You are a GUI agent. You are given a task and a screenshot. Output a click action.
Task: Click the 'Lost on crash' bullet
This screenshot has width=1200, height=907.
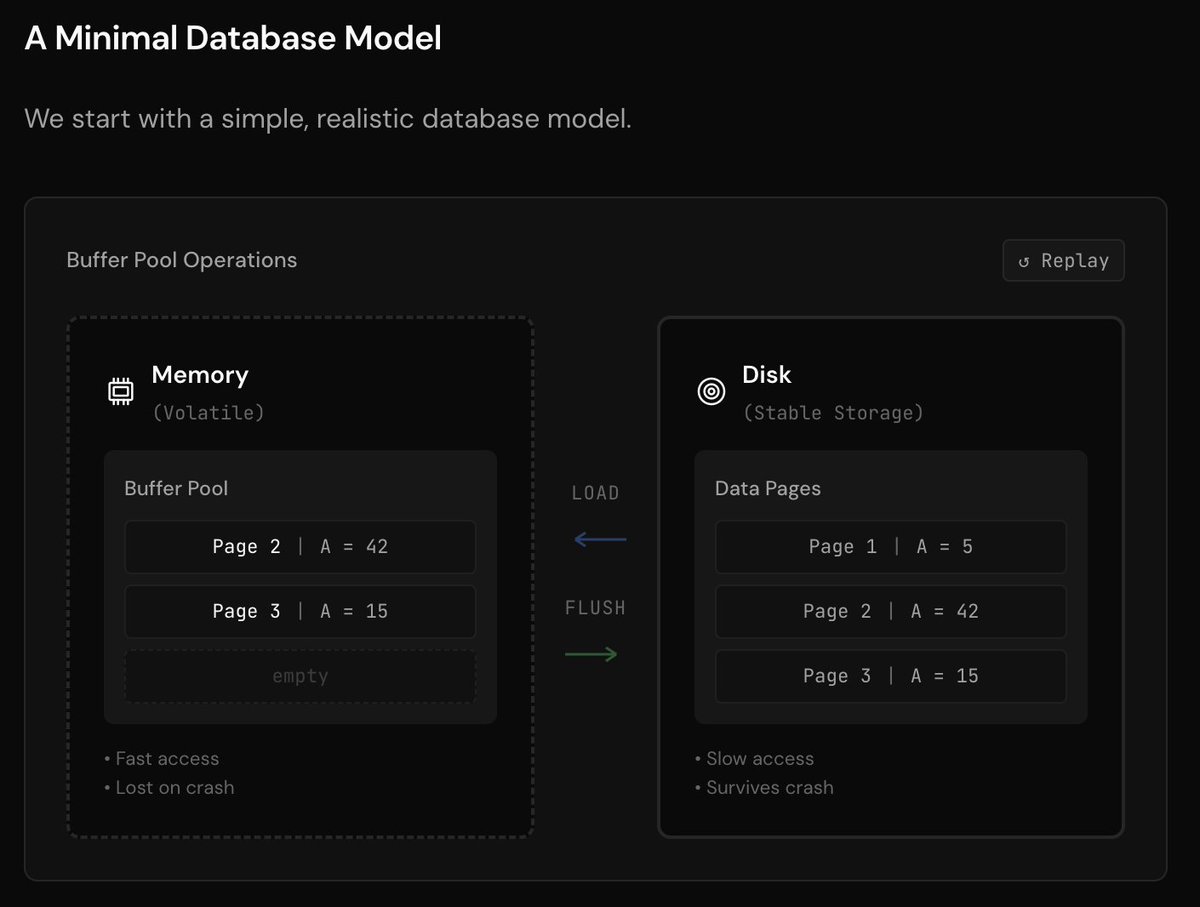[169, 788]
